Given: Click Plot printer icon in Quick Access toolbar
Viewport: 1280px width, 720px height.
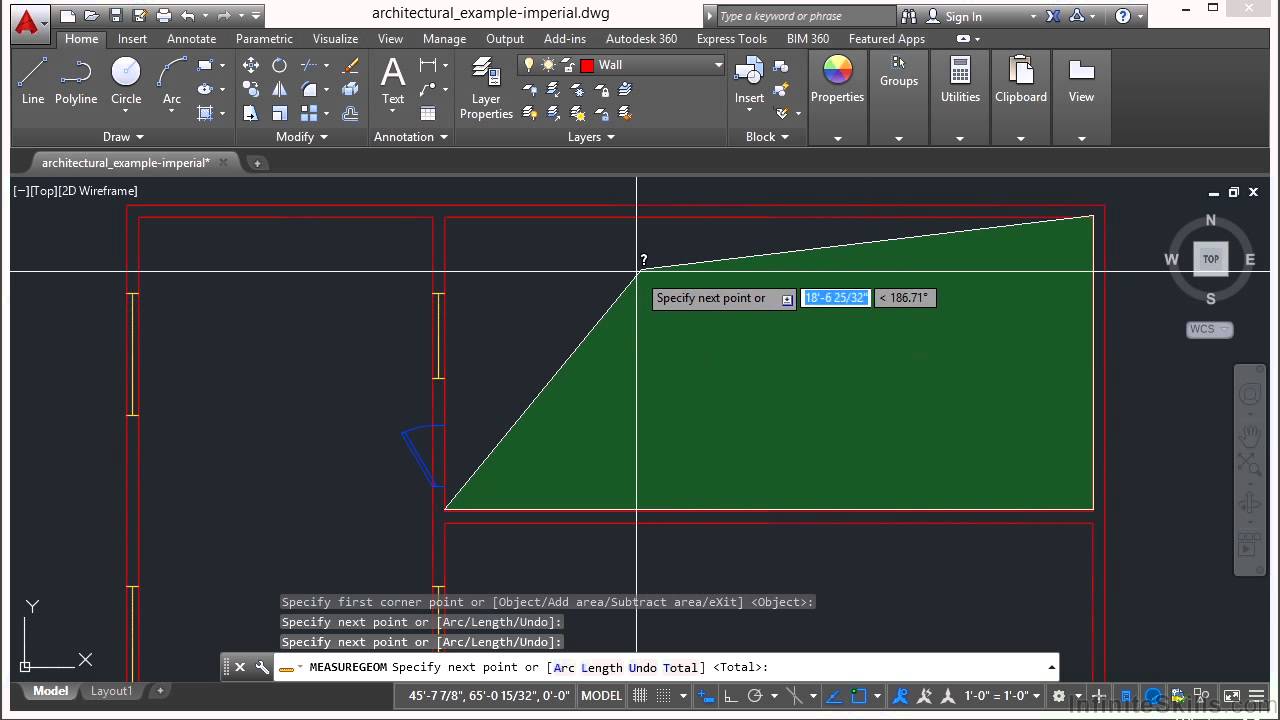Looking at the screenshot, I should [162, 15].
